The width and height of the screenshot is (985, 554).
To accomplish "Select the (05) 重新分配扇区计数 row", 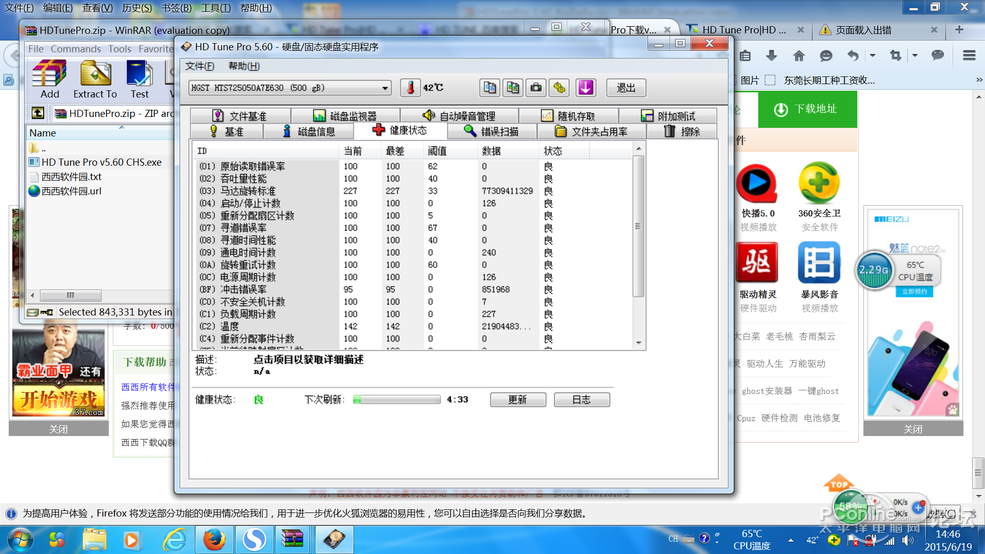I will point(412,215).
